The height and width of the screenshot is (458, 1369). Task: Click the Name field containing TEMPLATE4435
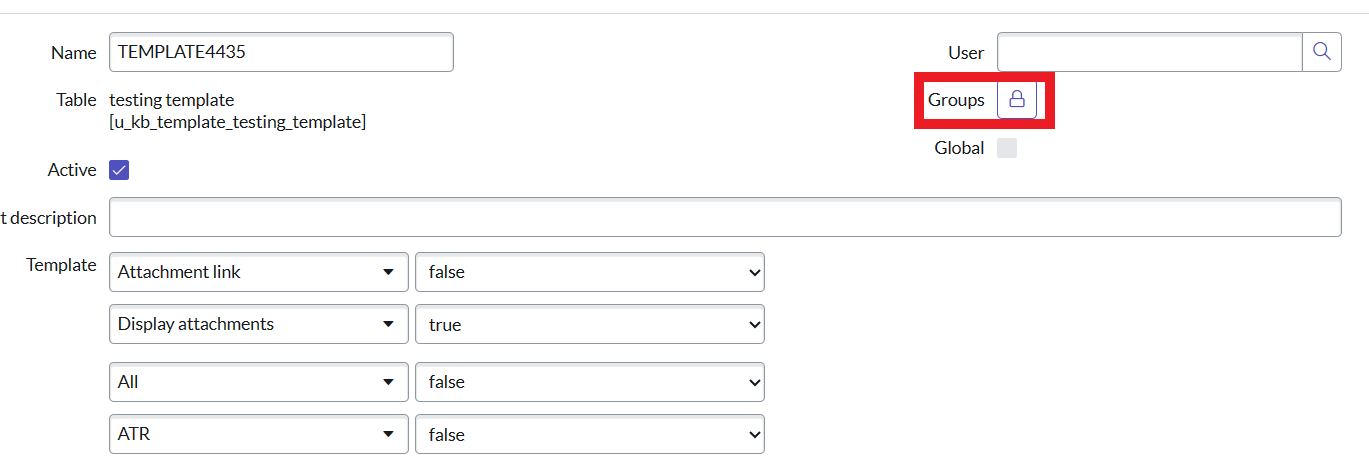[280, 52]
